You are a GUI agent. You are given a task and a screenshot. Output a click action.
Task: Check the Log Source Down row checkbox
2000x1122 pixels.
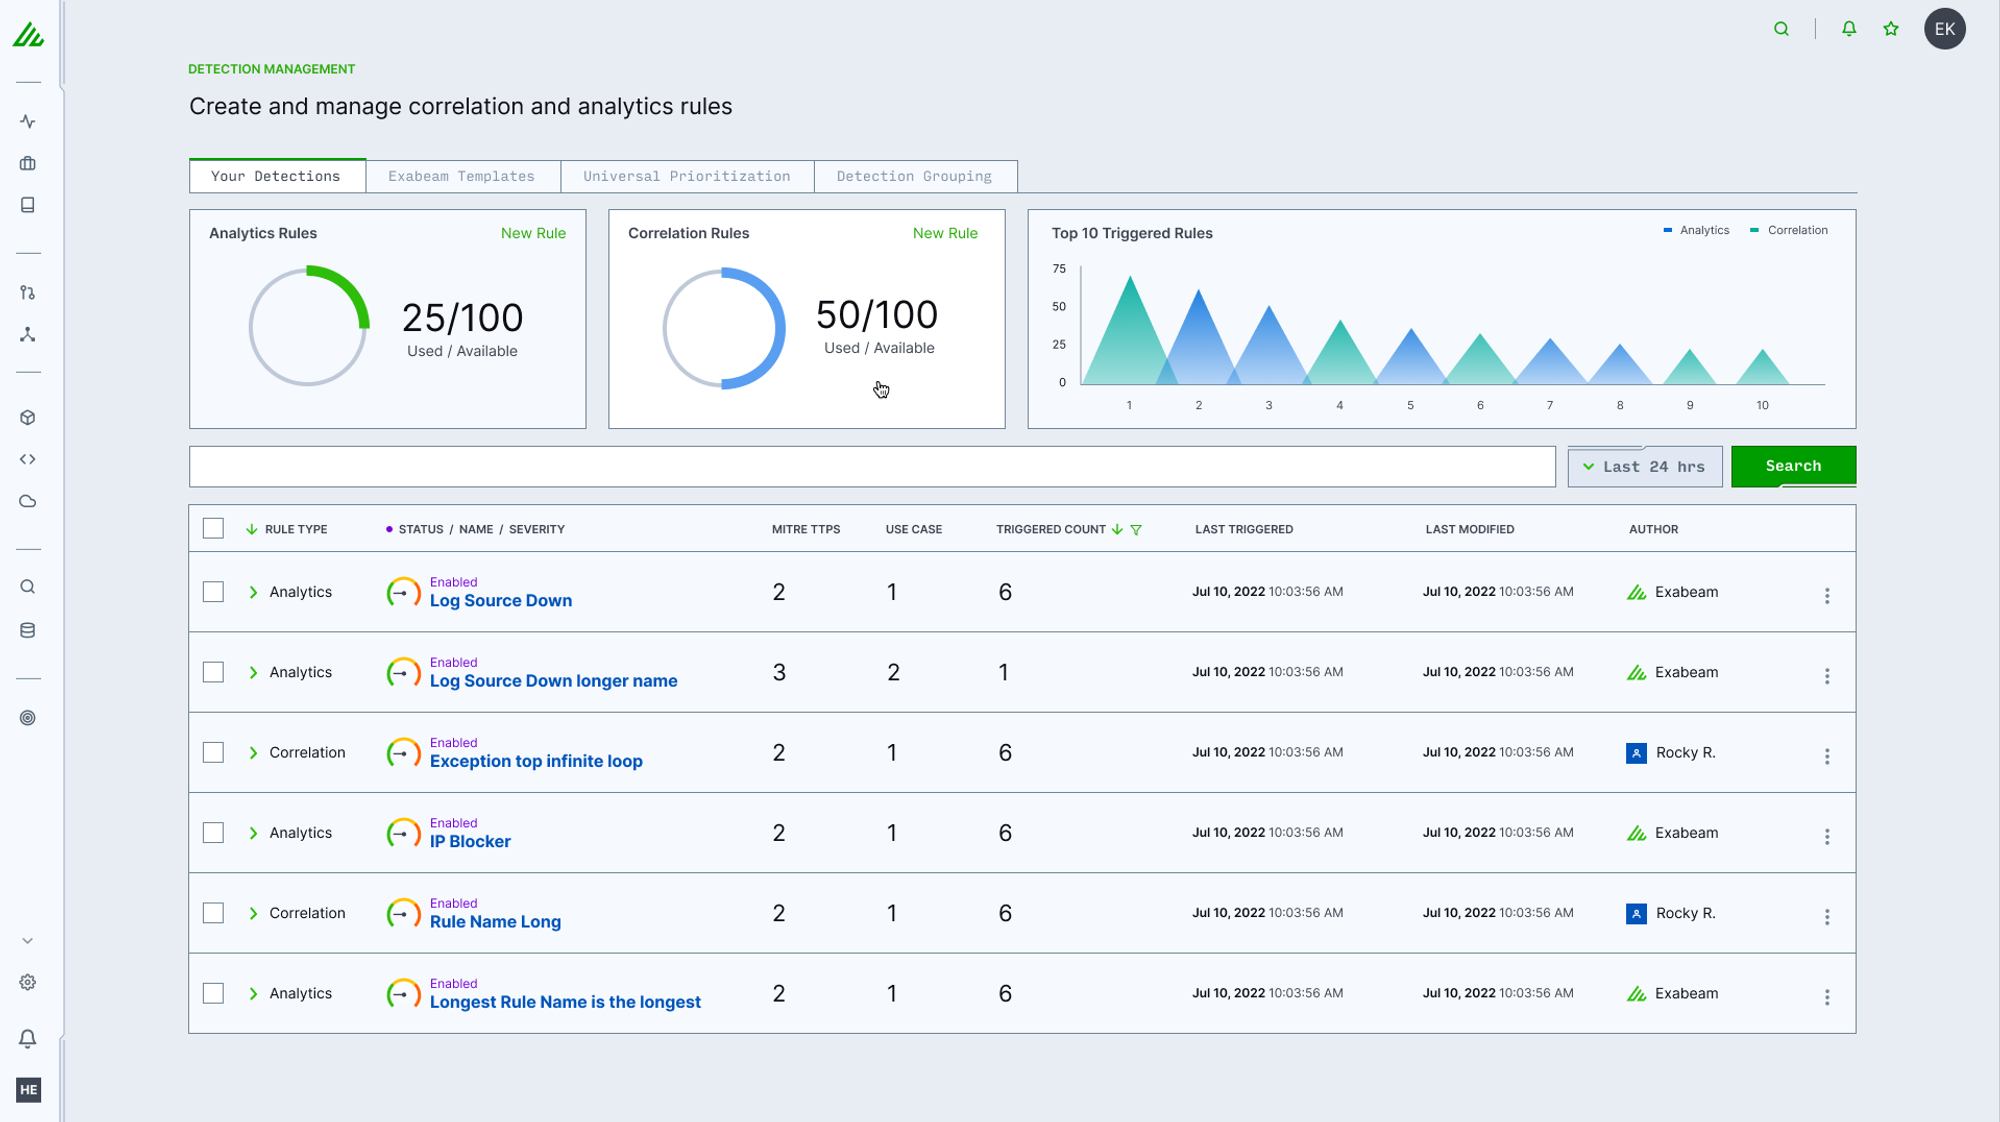(x=213, y=592)
